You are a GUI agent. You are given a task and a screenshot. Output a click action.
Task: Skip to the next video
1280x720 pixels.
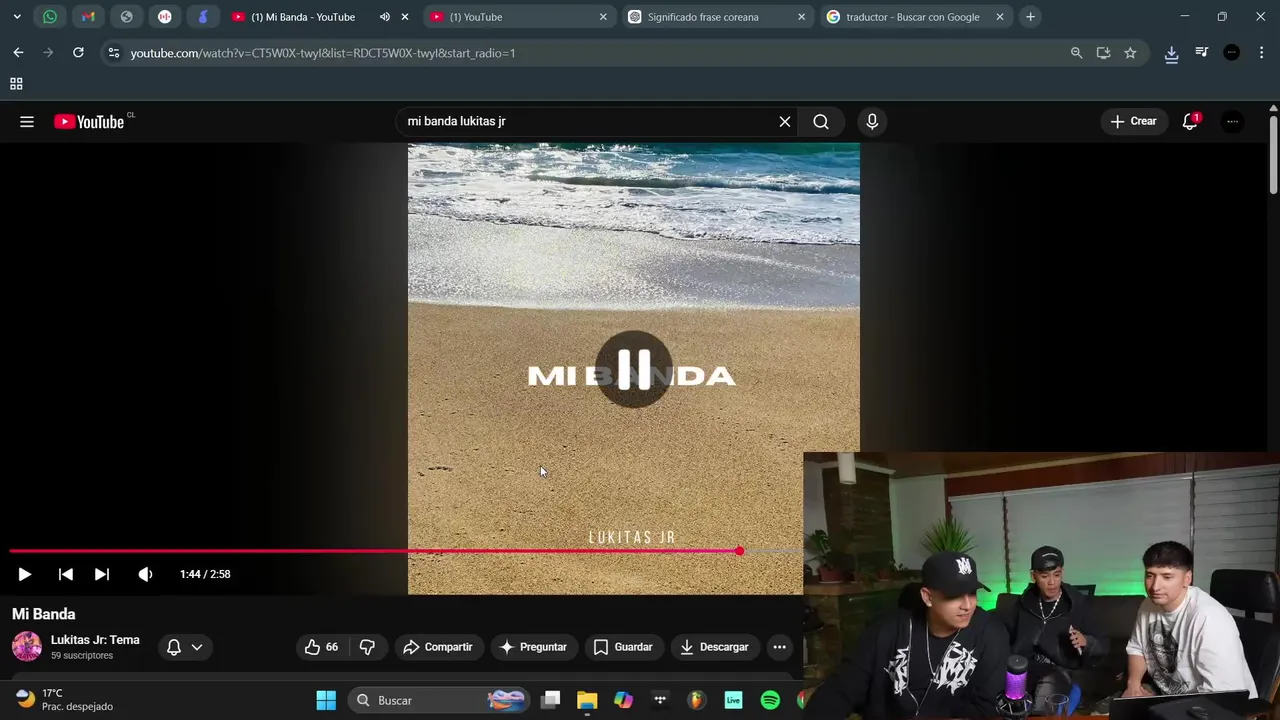point(102,574)
